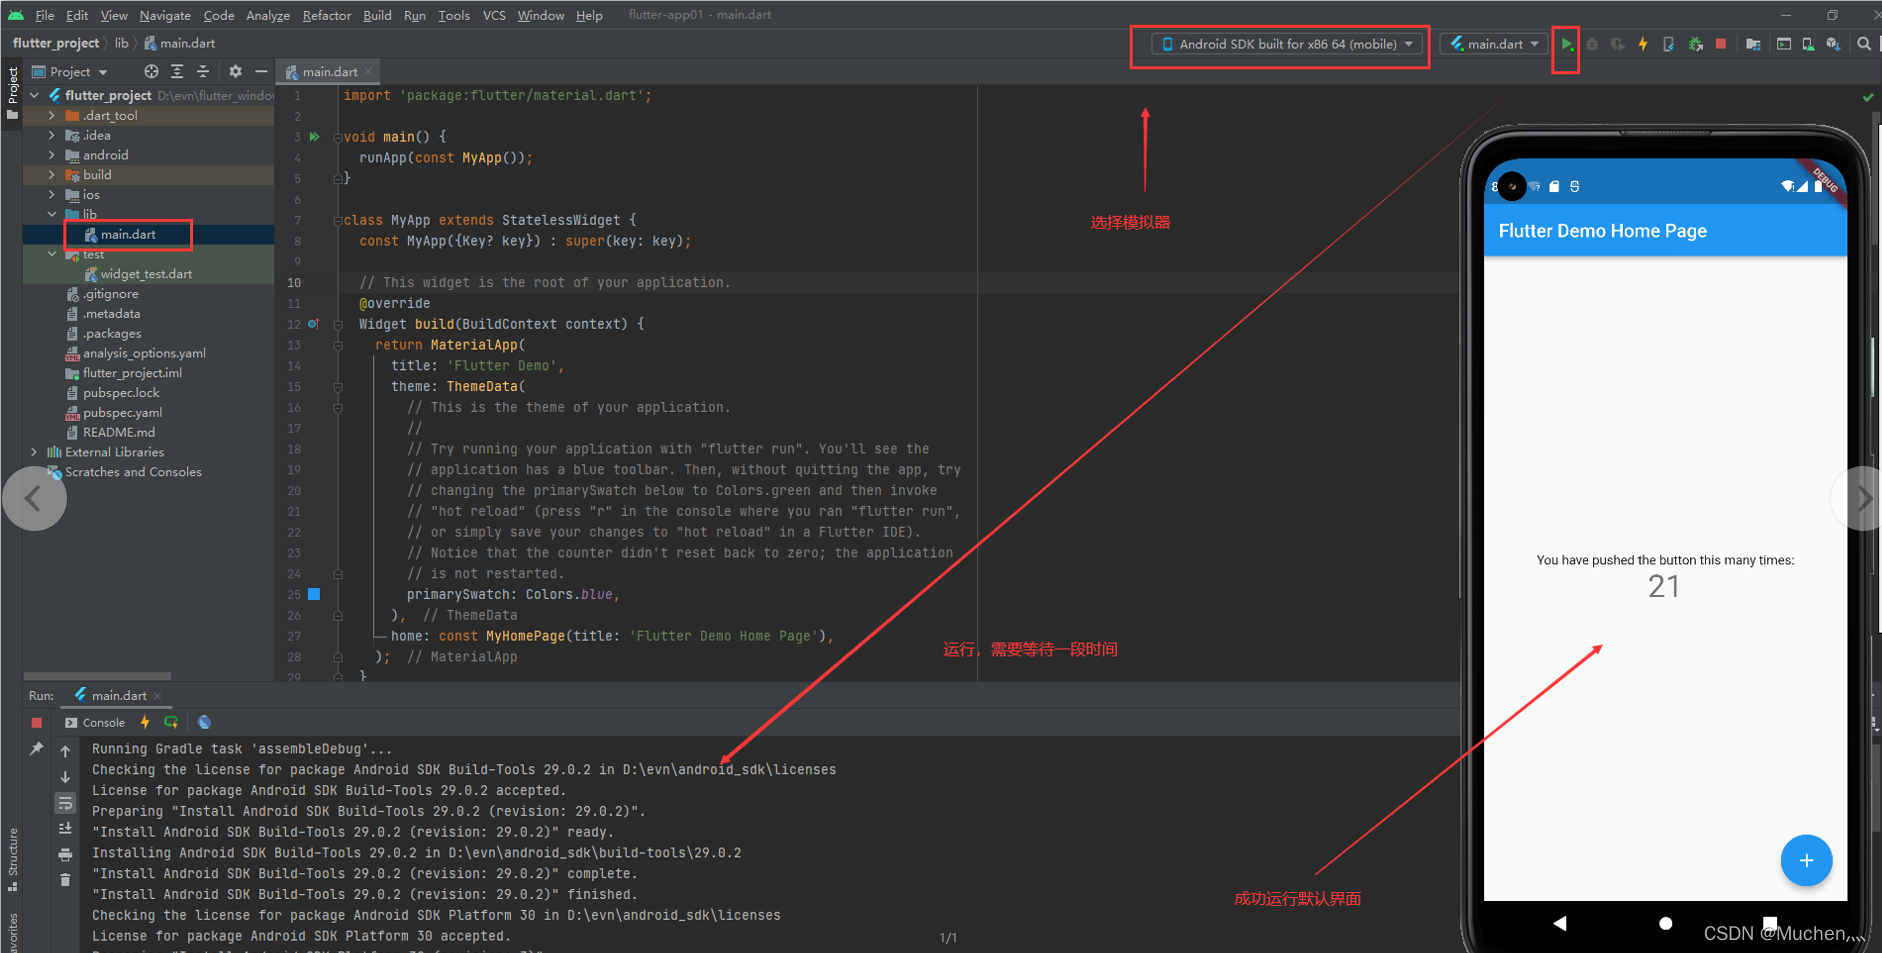The width and height of the screenshot is (1882, 953).
Task: Stop the running app with red square in top toolbar
Action: point(1721,45)
